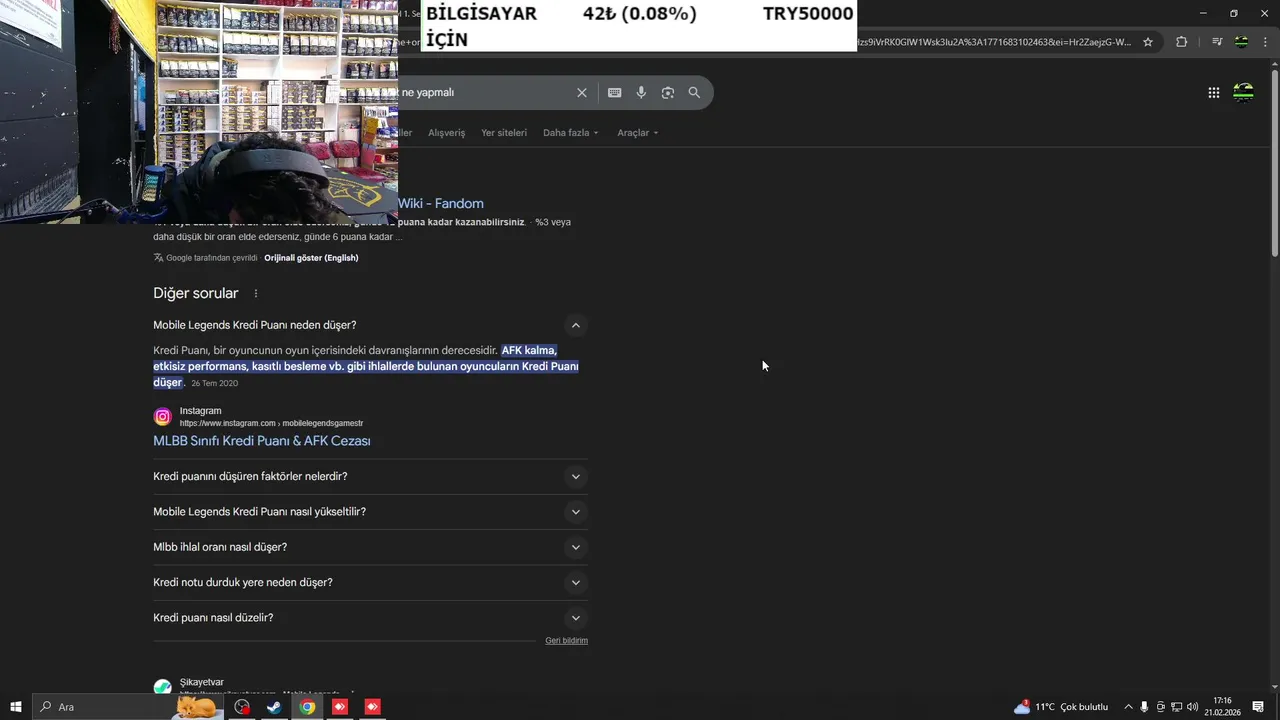
Task: Open the weather widget showing 11°C
Action: tap(1061, 707)
